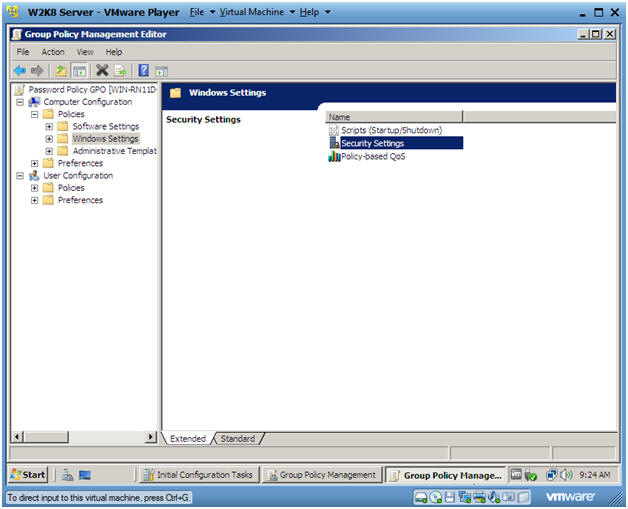Image resolution: width=628 pixels, height=509 pixels.
Task: Toggle the Show/Hide Action Pane icon
Action: point(161,71)
